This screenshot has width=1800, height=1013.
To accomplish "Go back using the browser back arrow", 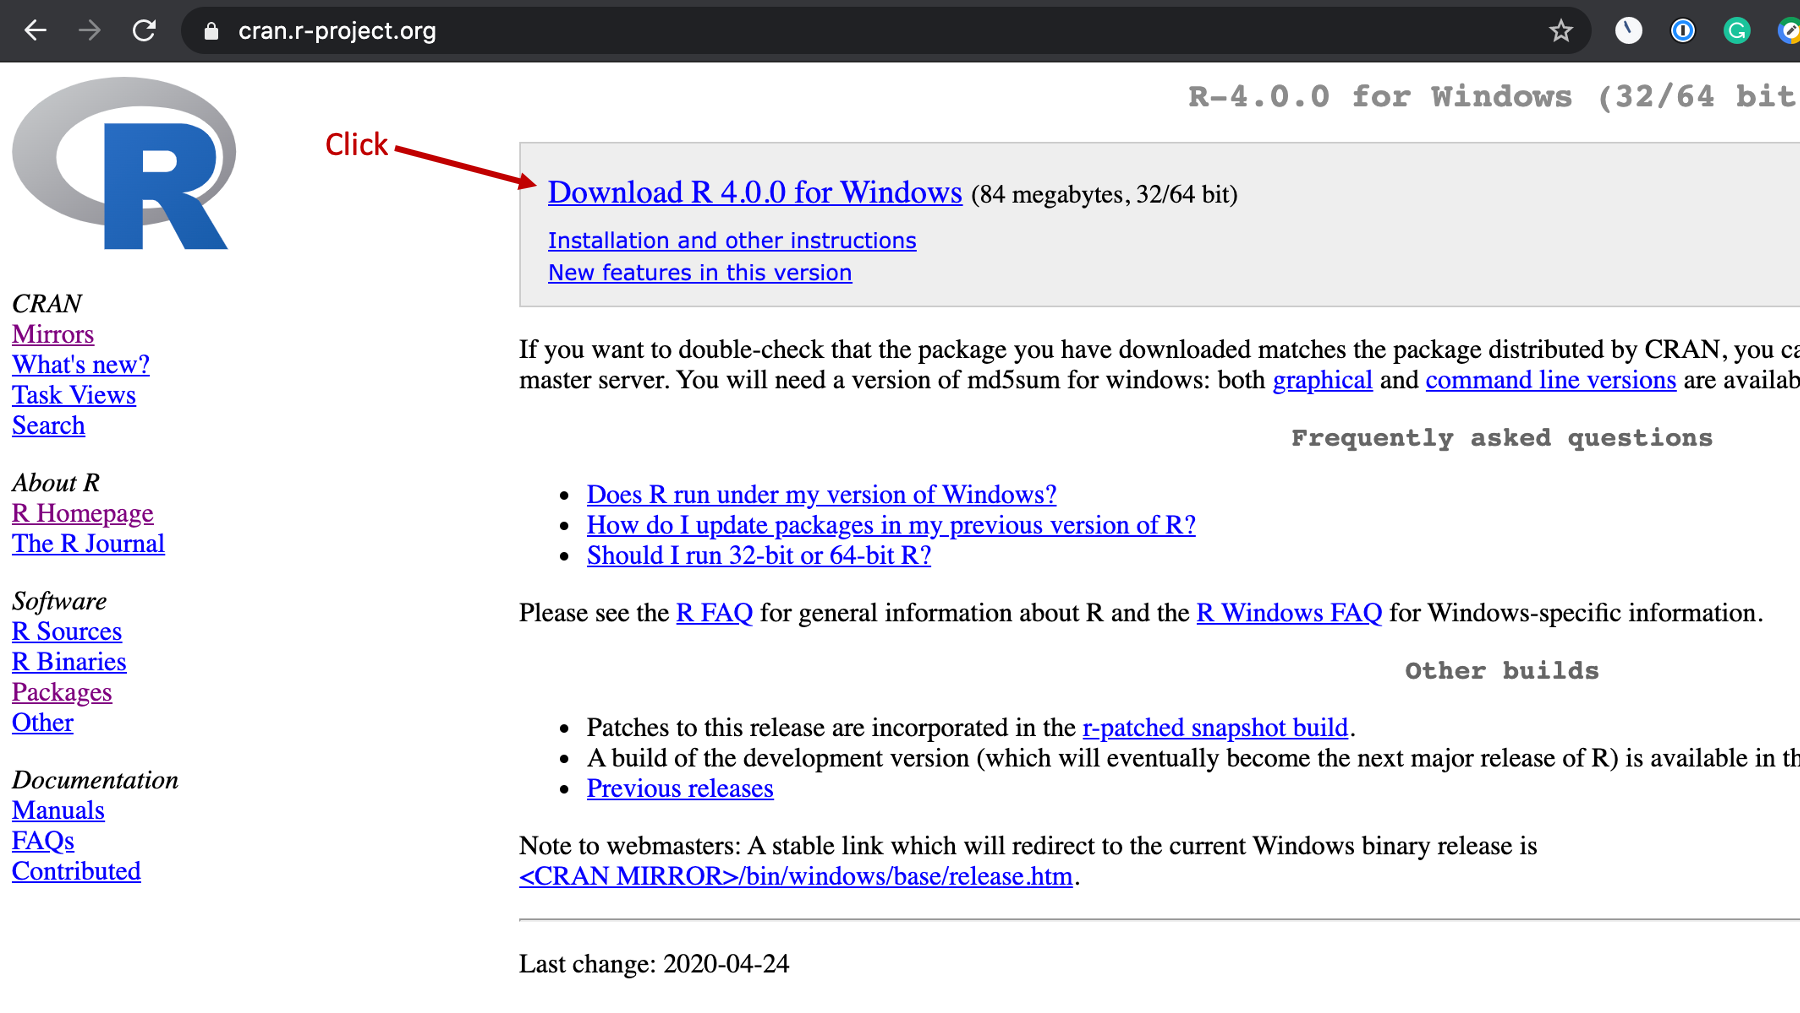I will tap(35, 31).
